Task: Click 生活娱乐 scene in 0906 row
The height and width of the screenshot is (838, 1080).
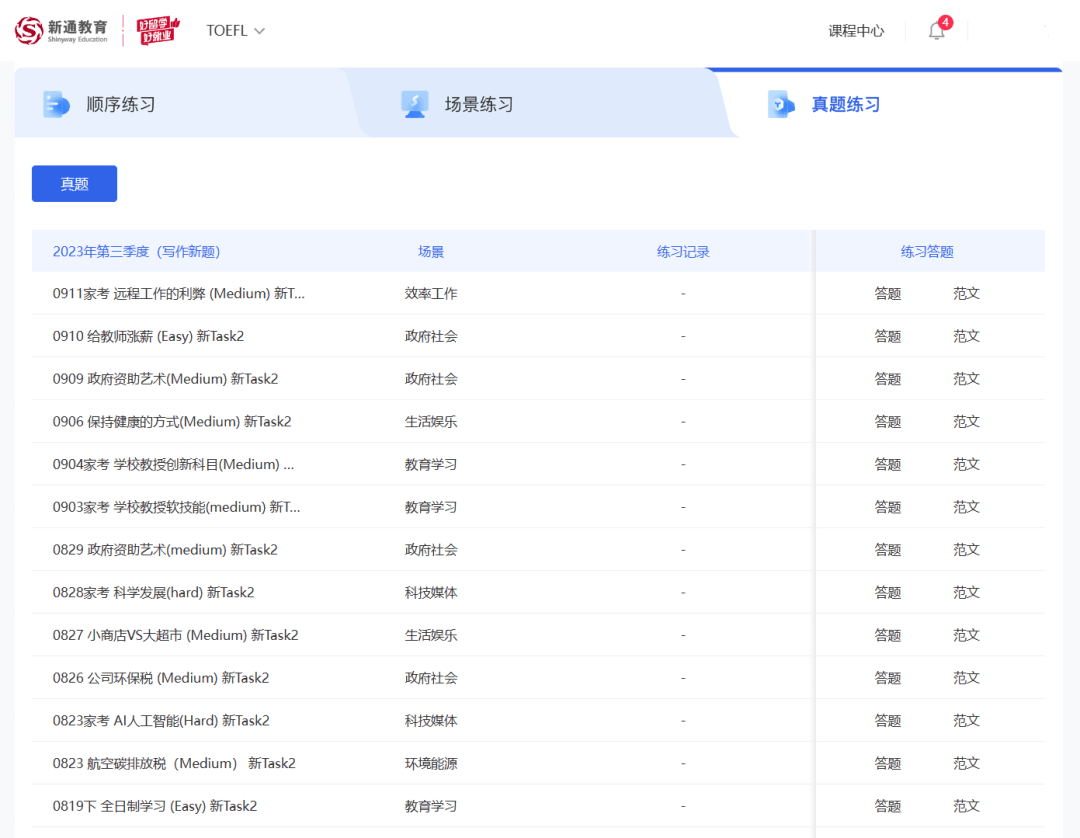Action: 431,421
